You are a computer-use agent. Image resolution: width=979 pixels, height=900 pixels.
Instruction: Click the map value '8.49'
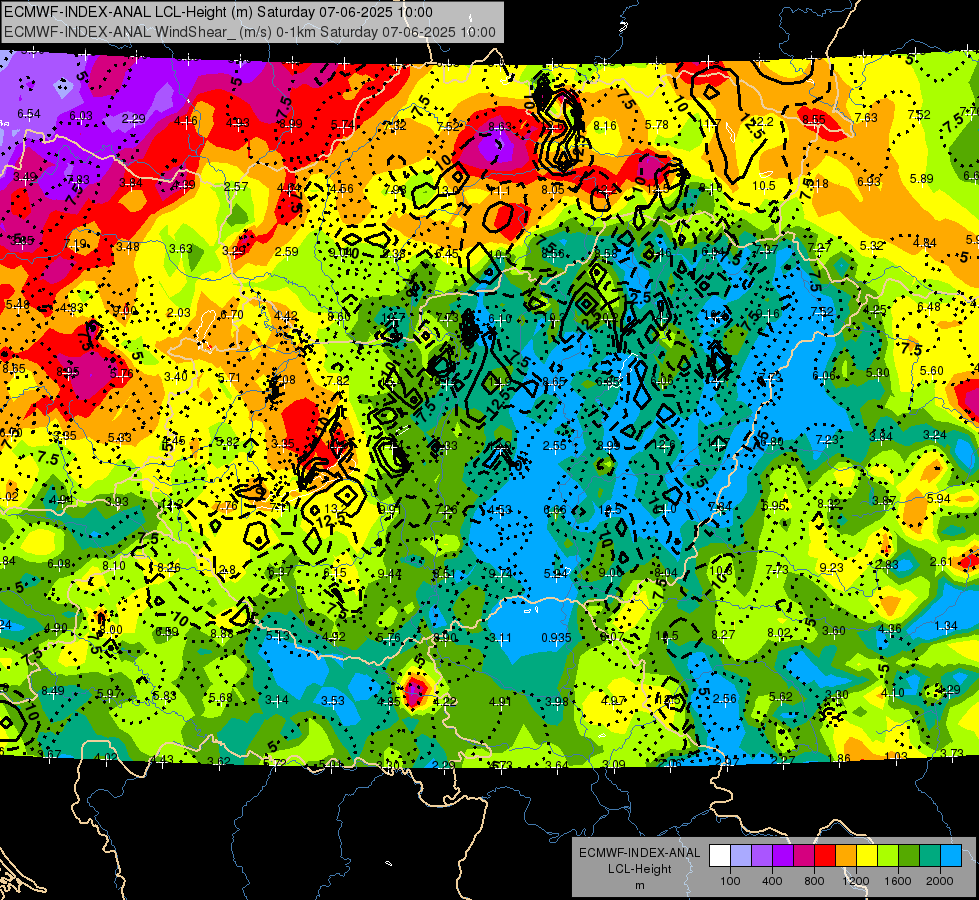click(x=53, y=690)
